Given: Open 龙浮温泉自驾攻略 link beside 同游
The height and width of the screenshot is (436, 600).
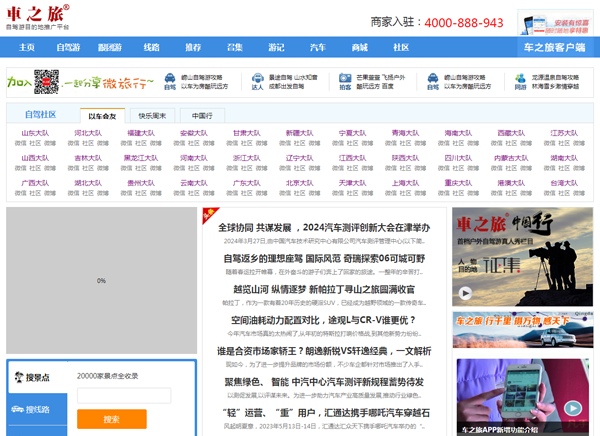Looking at the screenshot, I should (x=555, y=77).
